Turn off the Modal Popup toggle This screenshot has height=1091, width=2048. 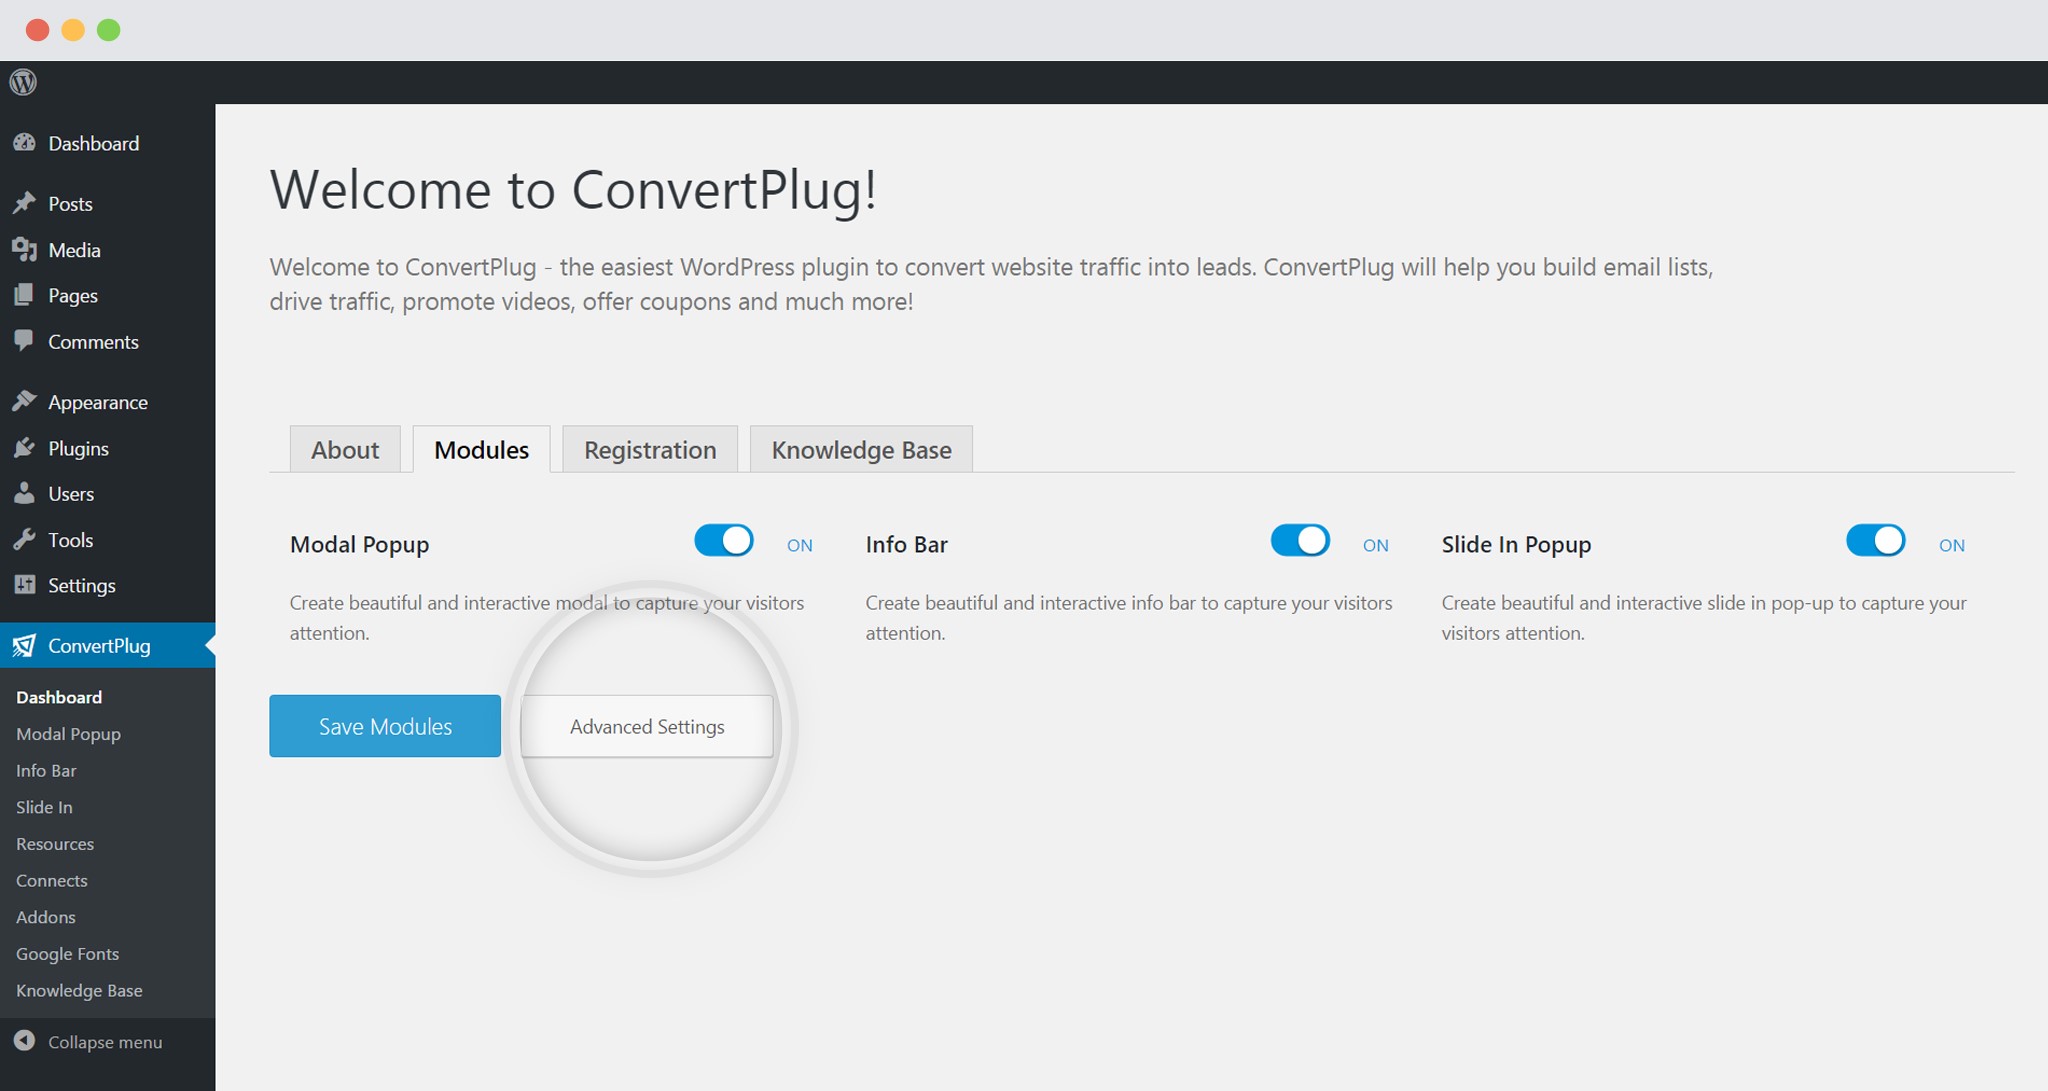(724, 541)
